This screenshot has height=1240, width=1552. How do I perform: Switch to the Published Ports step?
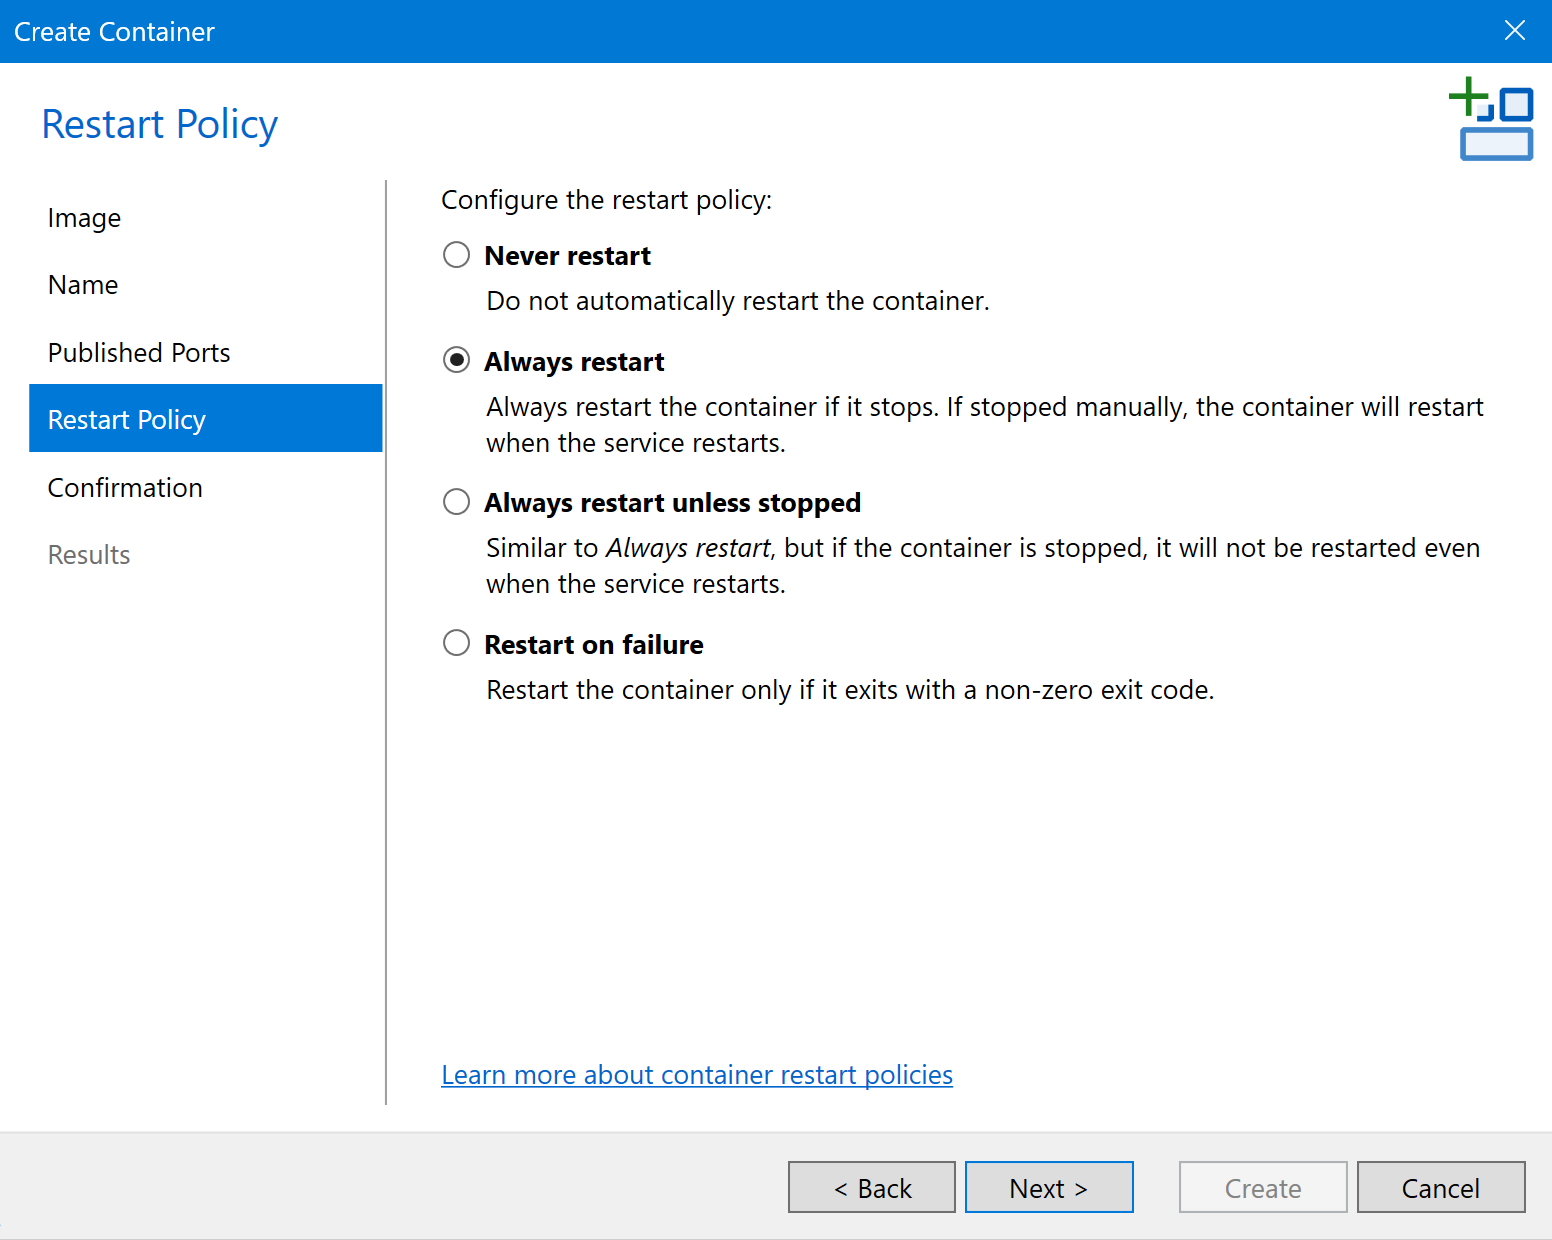139,353
